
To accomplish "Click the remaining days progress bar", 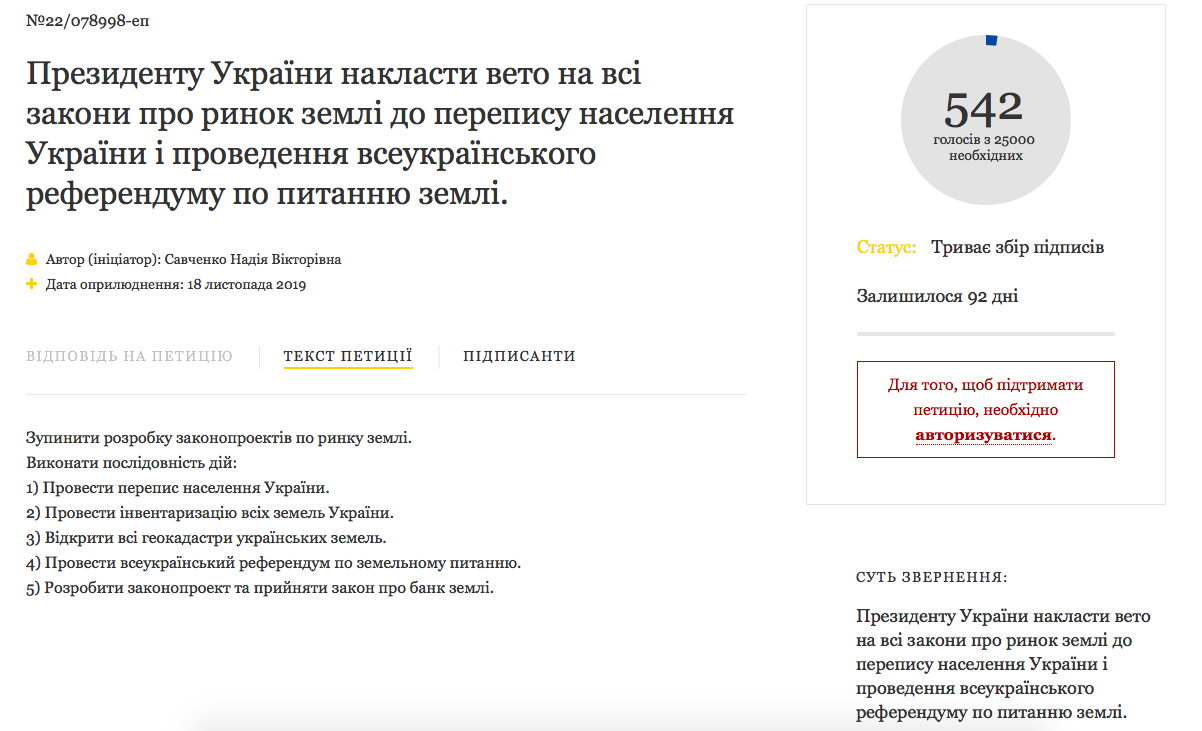I will 985,333.
